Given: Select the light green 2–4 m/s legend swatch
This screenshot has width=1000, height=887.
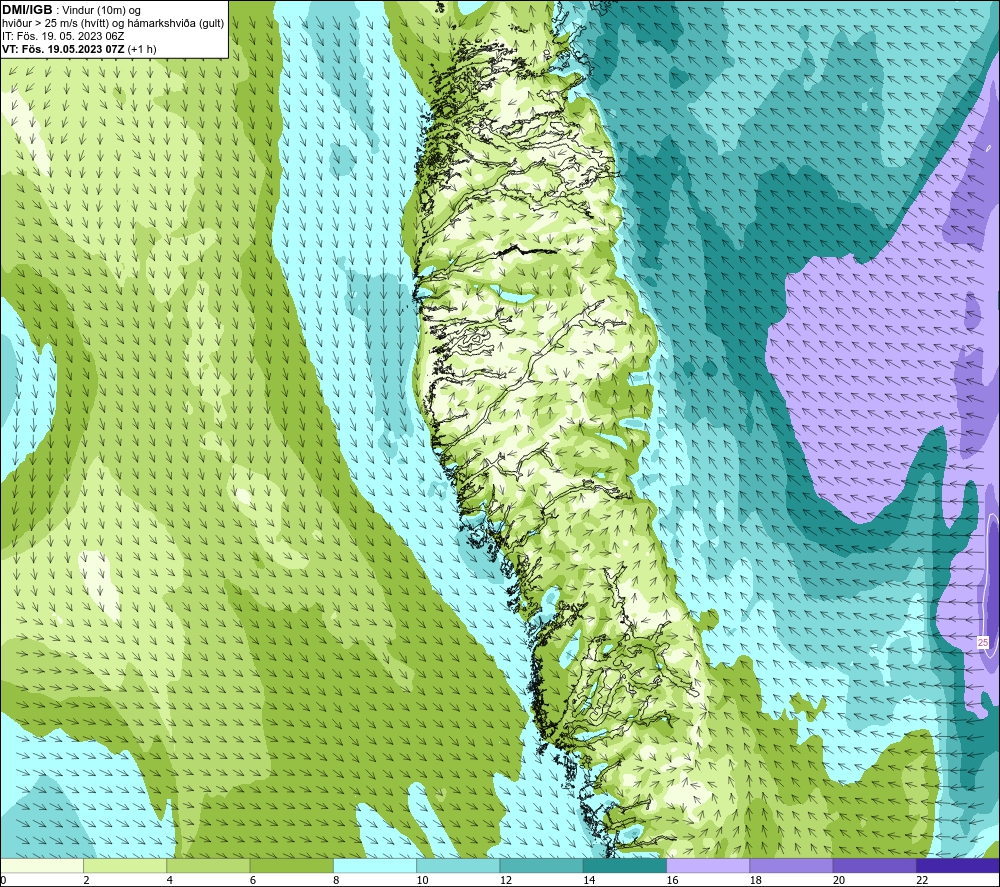Looking at the screenshot, I should [x=125, y=865].
